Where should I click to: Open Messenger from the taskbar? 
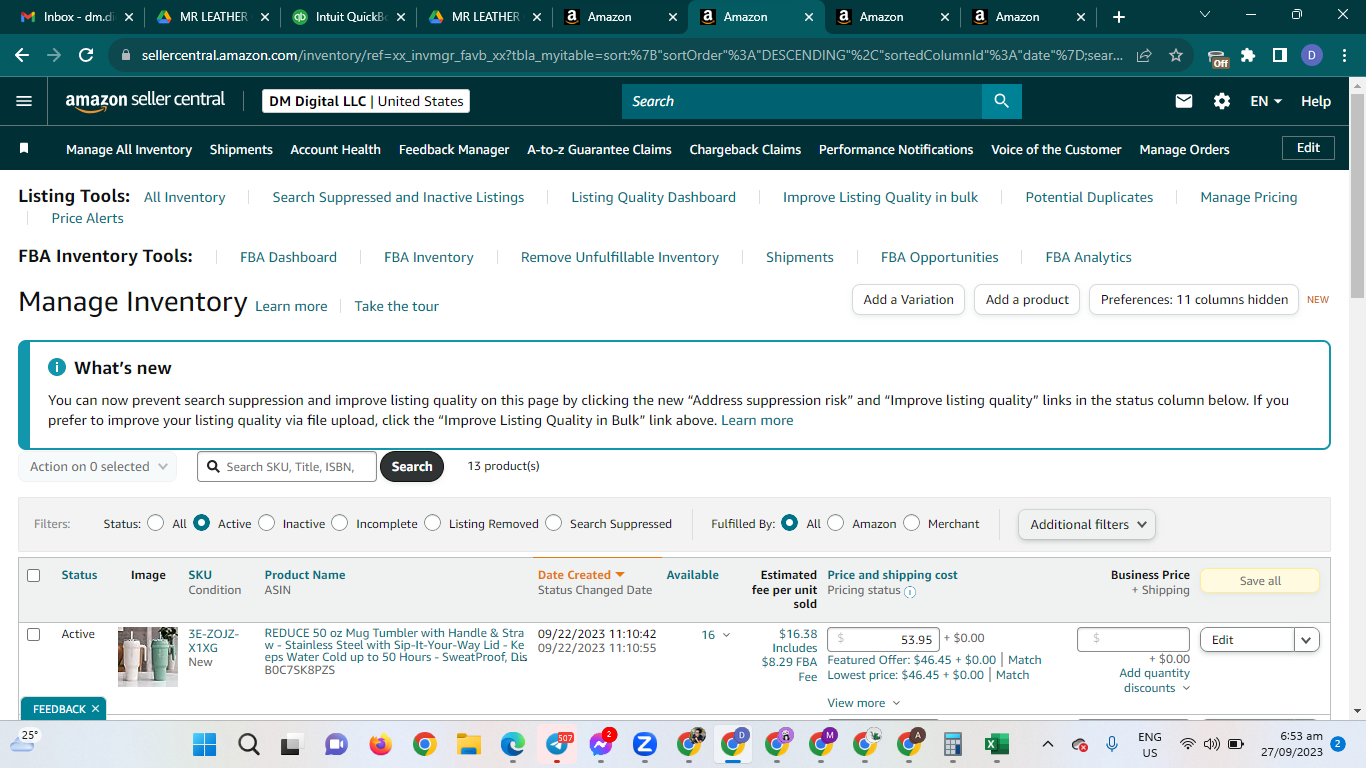coord(601,744)
